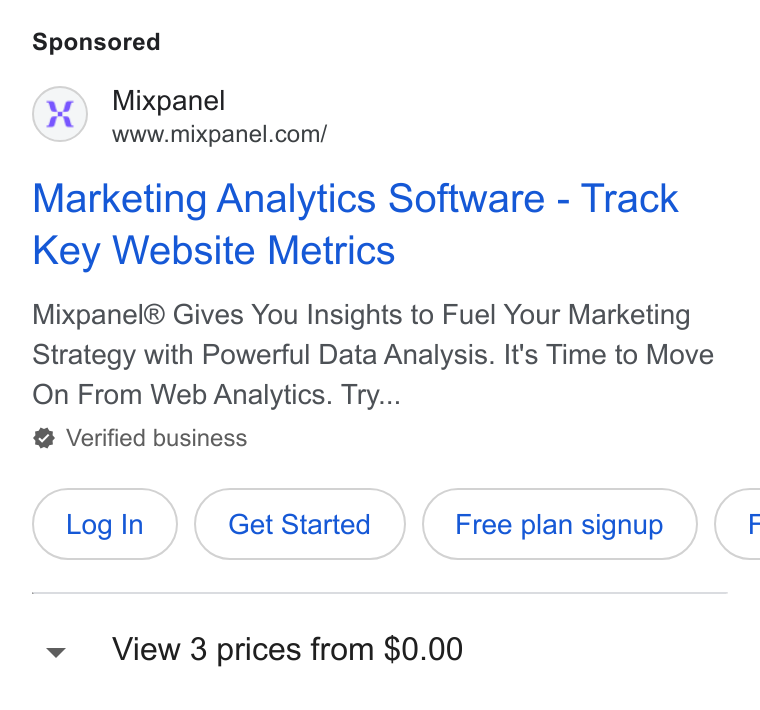Choose the Get Started sitelink chip
The height and width of the screenshot is (710, 760).
[x=300, y=524]
